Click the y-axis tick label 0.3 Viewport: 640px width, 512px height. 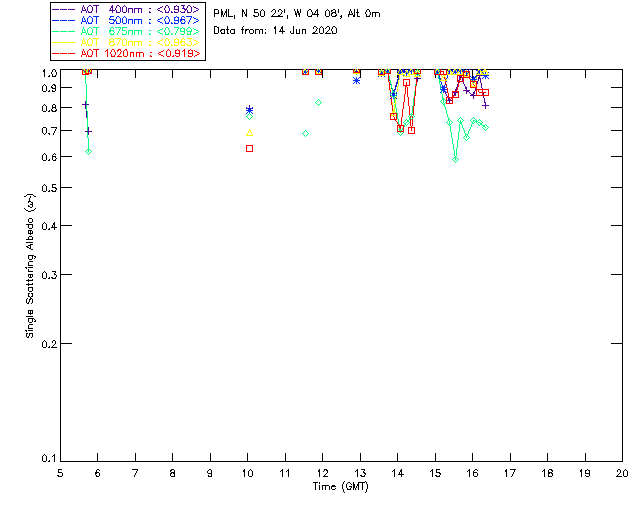pyautogui.click(x=49, y=275)
